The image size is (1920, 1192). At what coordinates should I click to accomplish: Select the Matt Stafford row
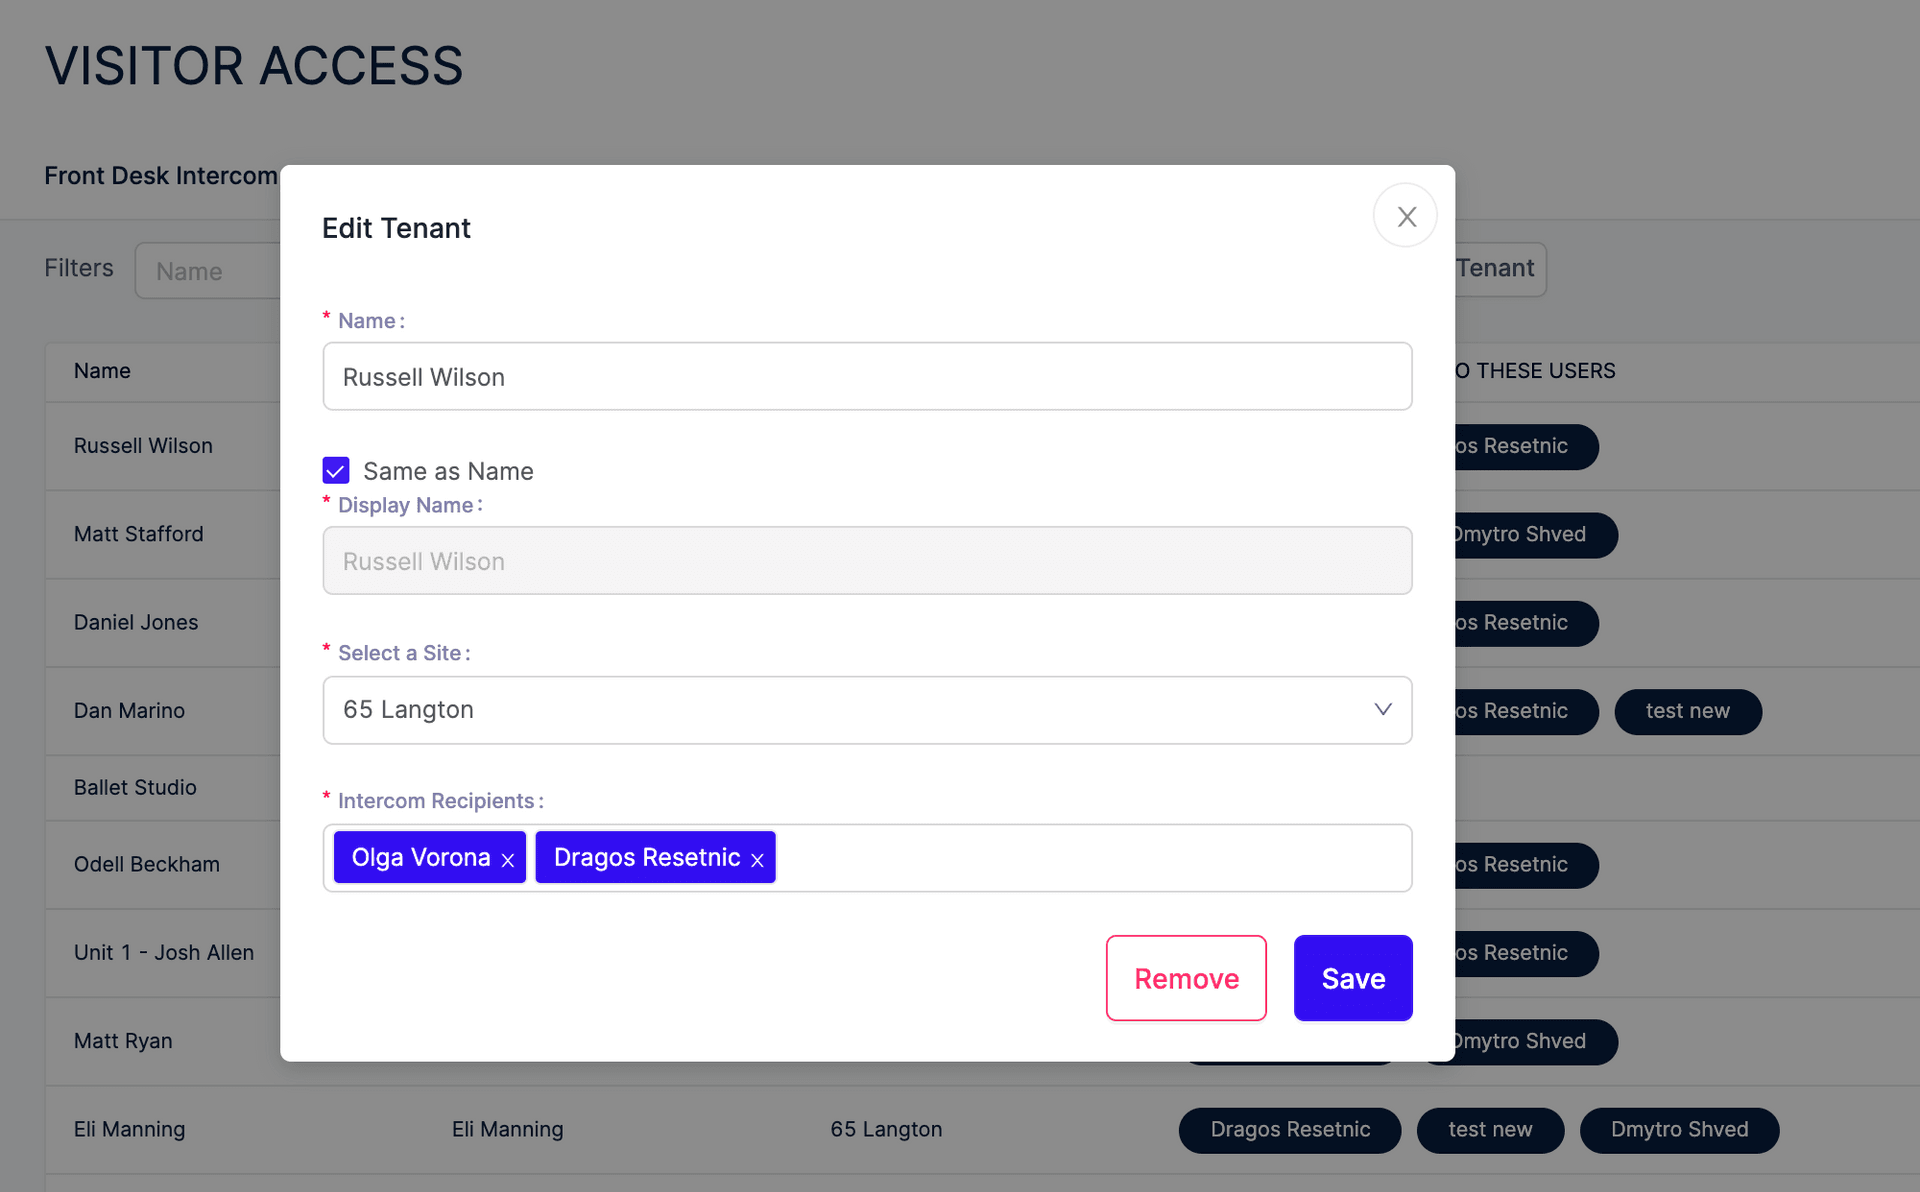point(139,534)
